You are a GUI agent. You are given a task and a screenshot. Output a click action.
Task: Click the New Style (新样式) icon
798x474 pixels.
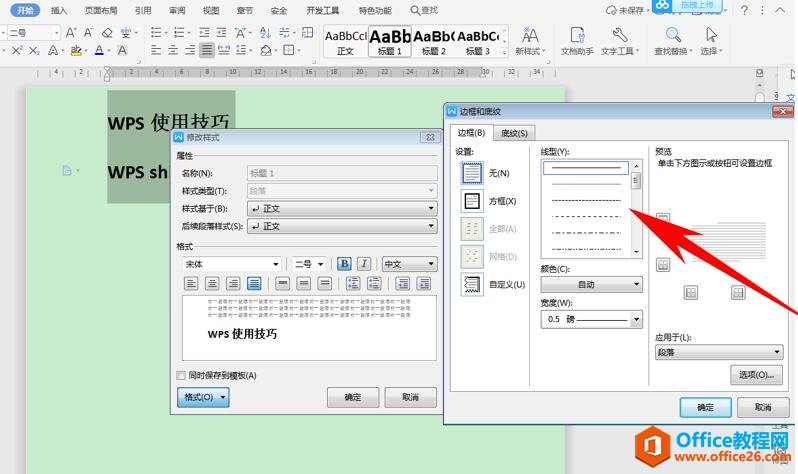pos(530,41)
